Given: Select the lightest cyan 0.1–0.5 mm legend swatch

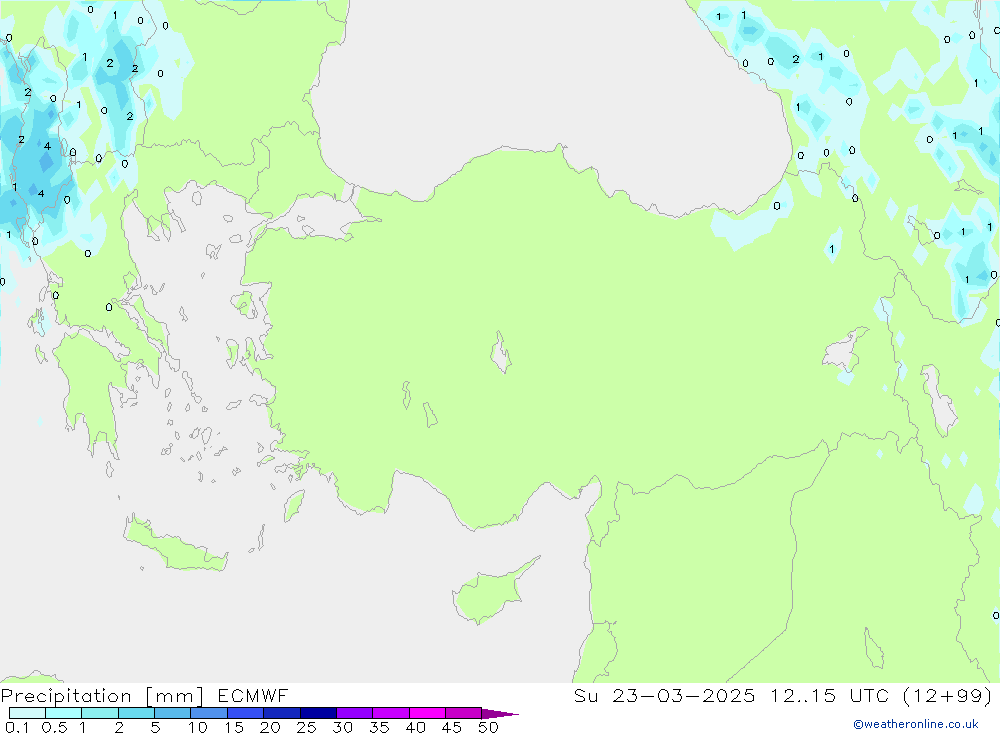Looking at the screenshot, I should coord(27,713).
